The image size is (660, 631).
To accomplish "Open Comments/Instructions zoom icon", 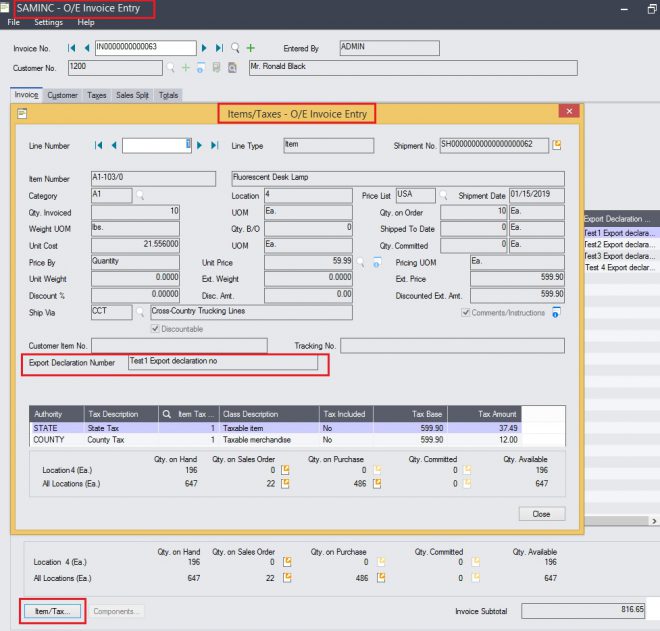I will pyautogui.click(x=556, y=312).
